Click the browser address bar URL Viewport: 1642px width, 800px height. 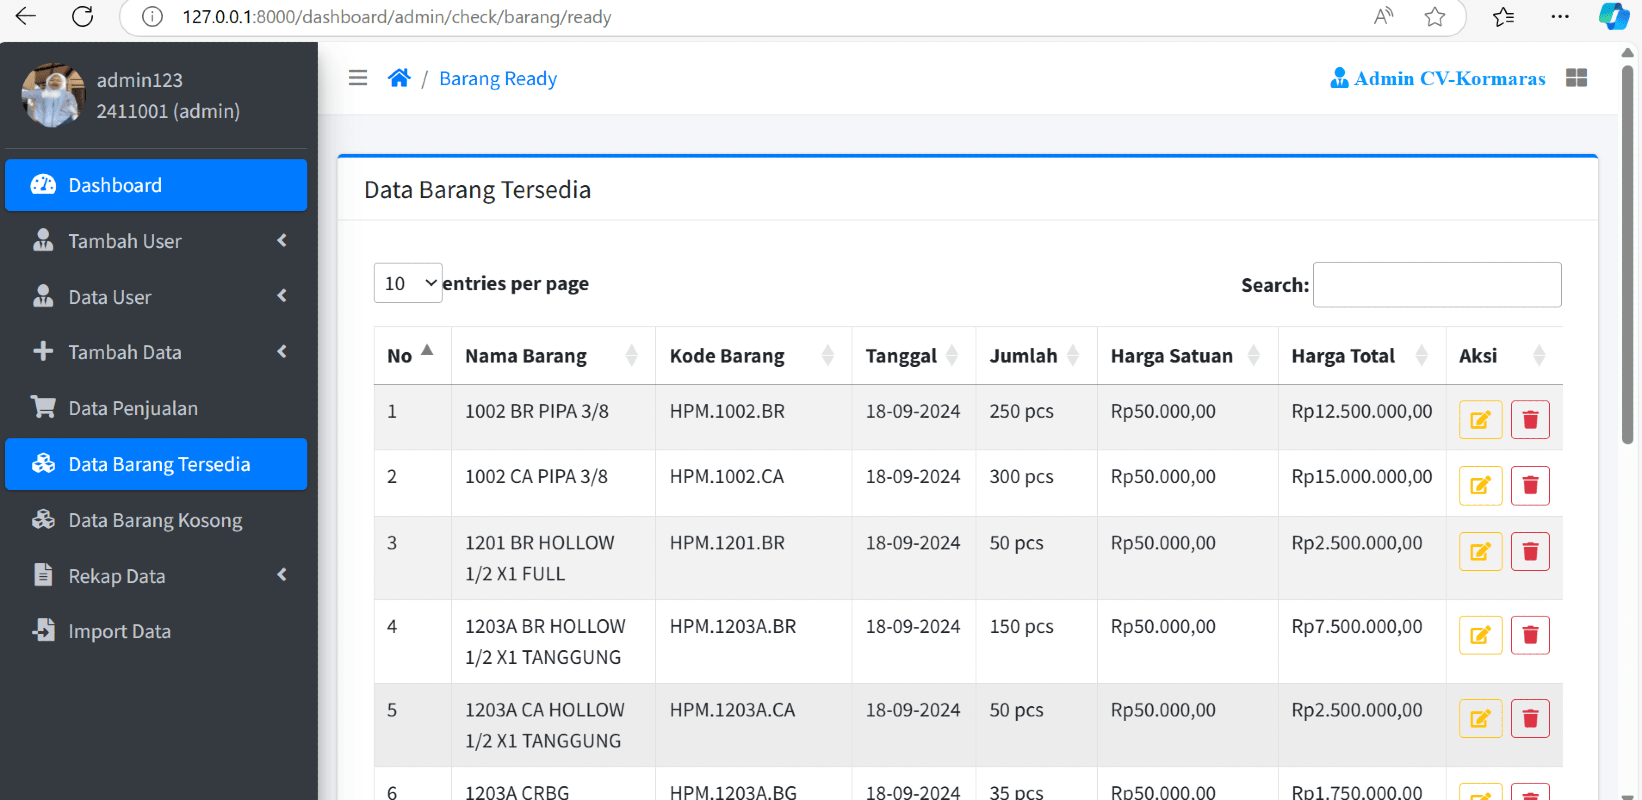click(397, 17)
